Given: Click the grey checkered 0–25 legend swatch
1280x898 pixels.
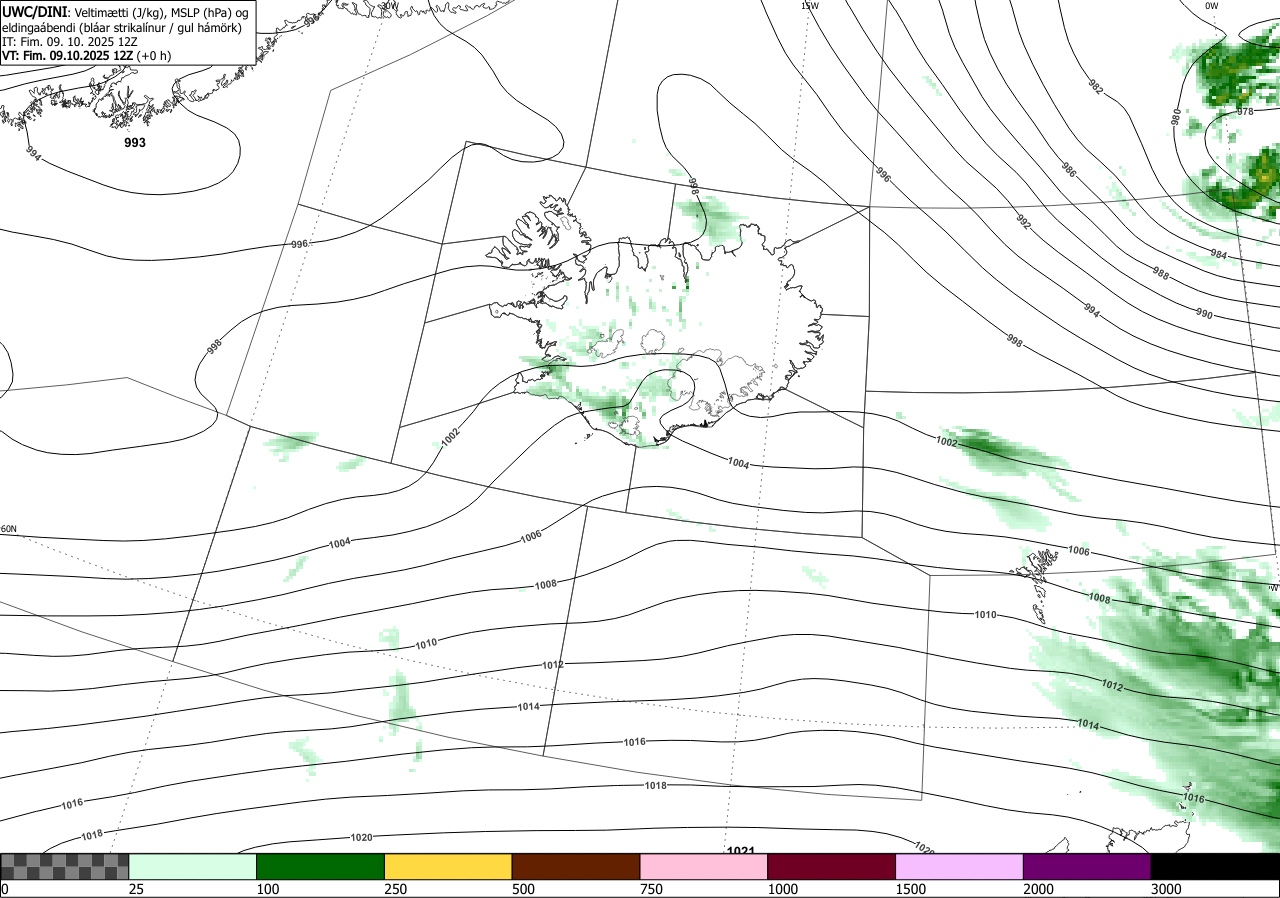Looking at the screenshot, I should [x=65, y=866].
